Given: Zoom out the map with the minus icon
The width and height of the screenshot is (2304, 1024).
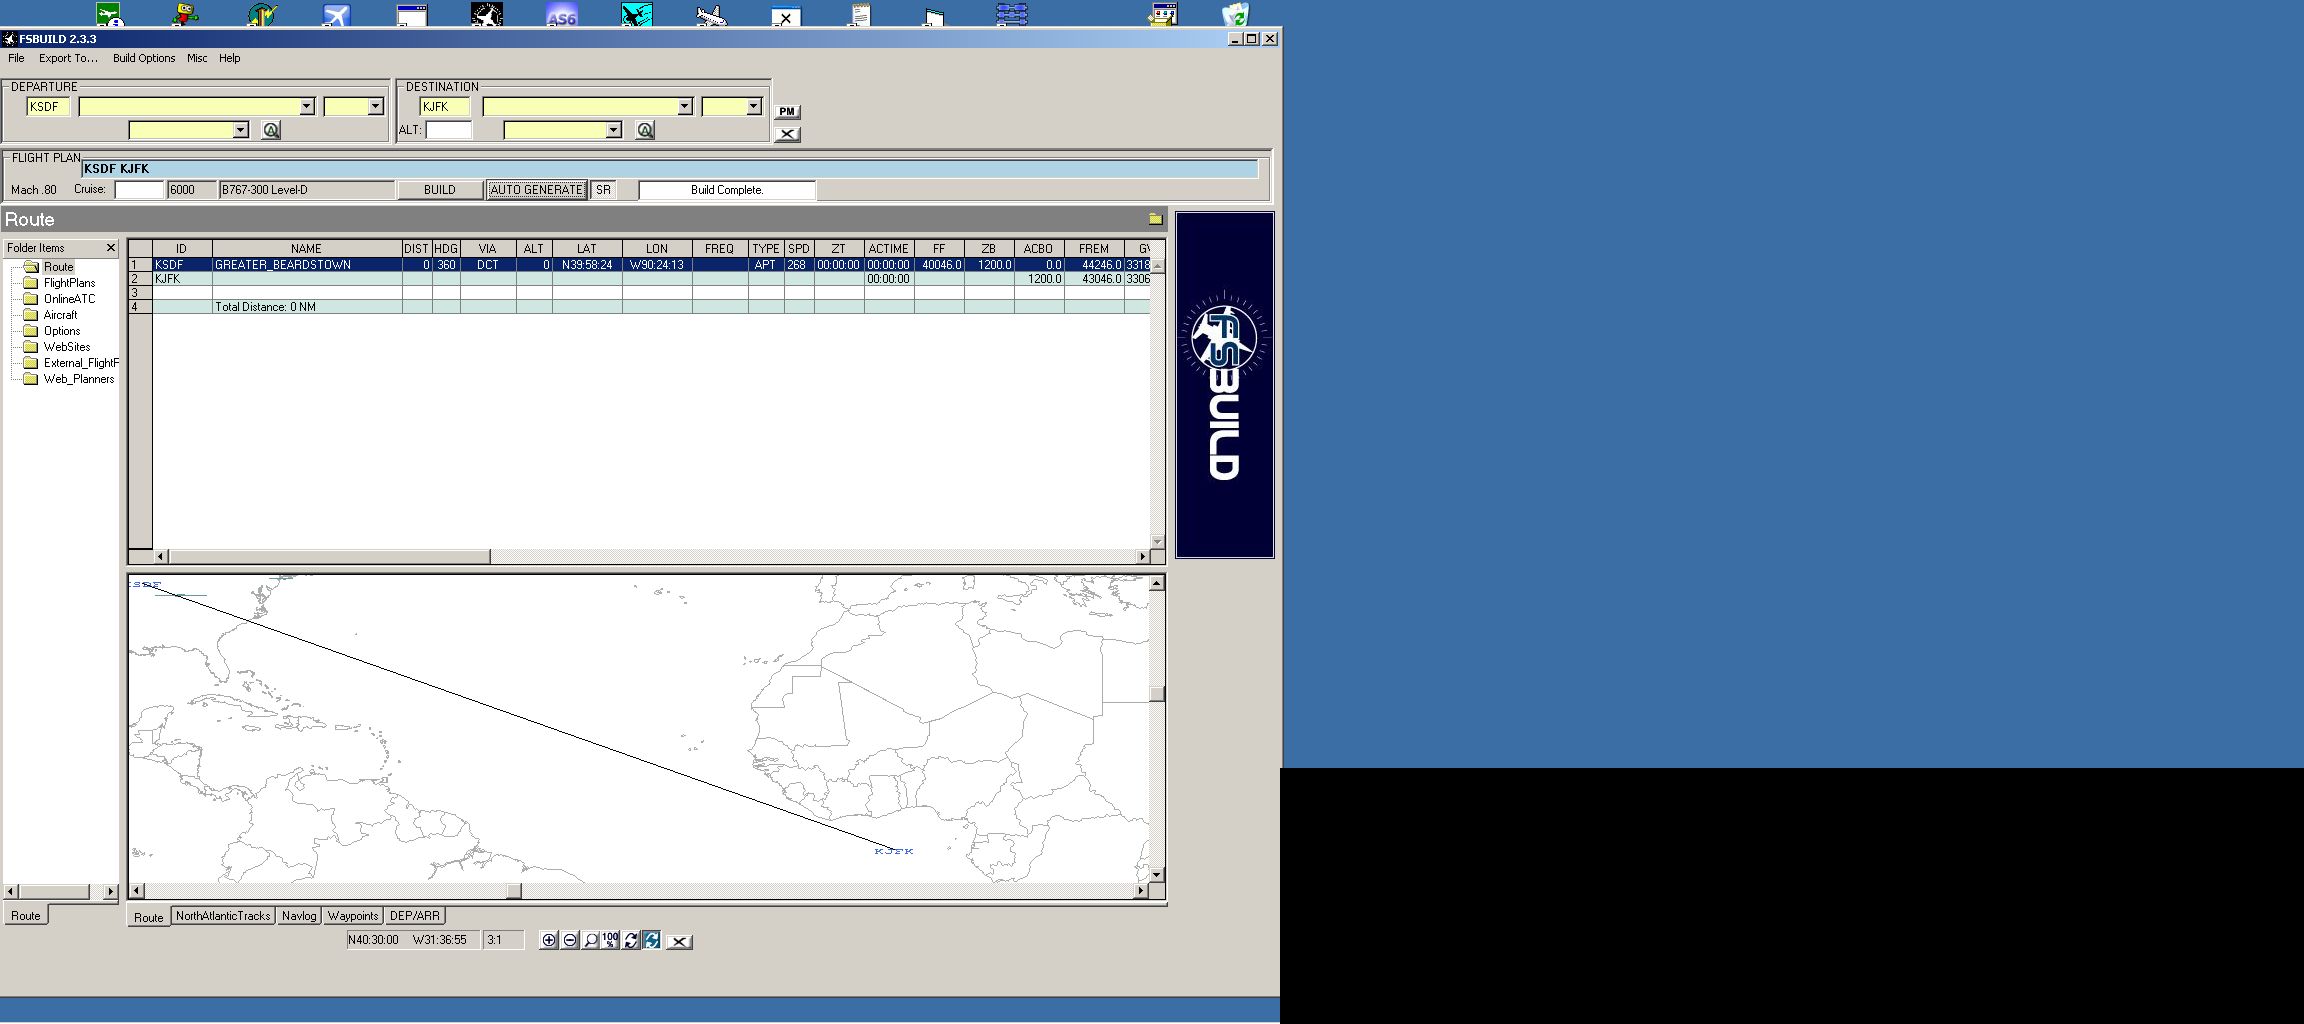Looking at the screenshot, I should (x=570, y=940).
